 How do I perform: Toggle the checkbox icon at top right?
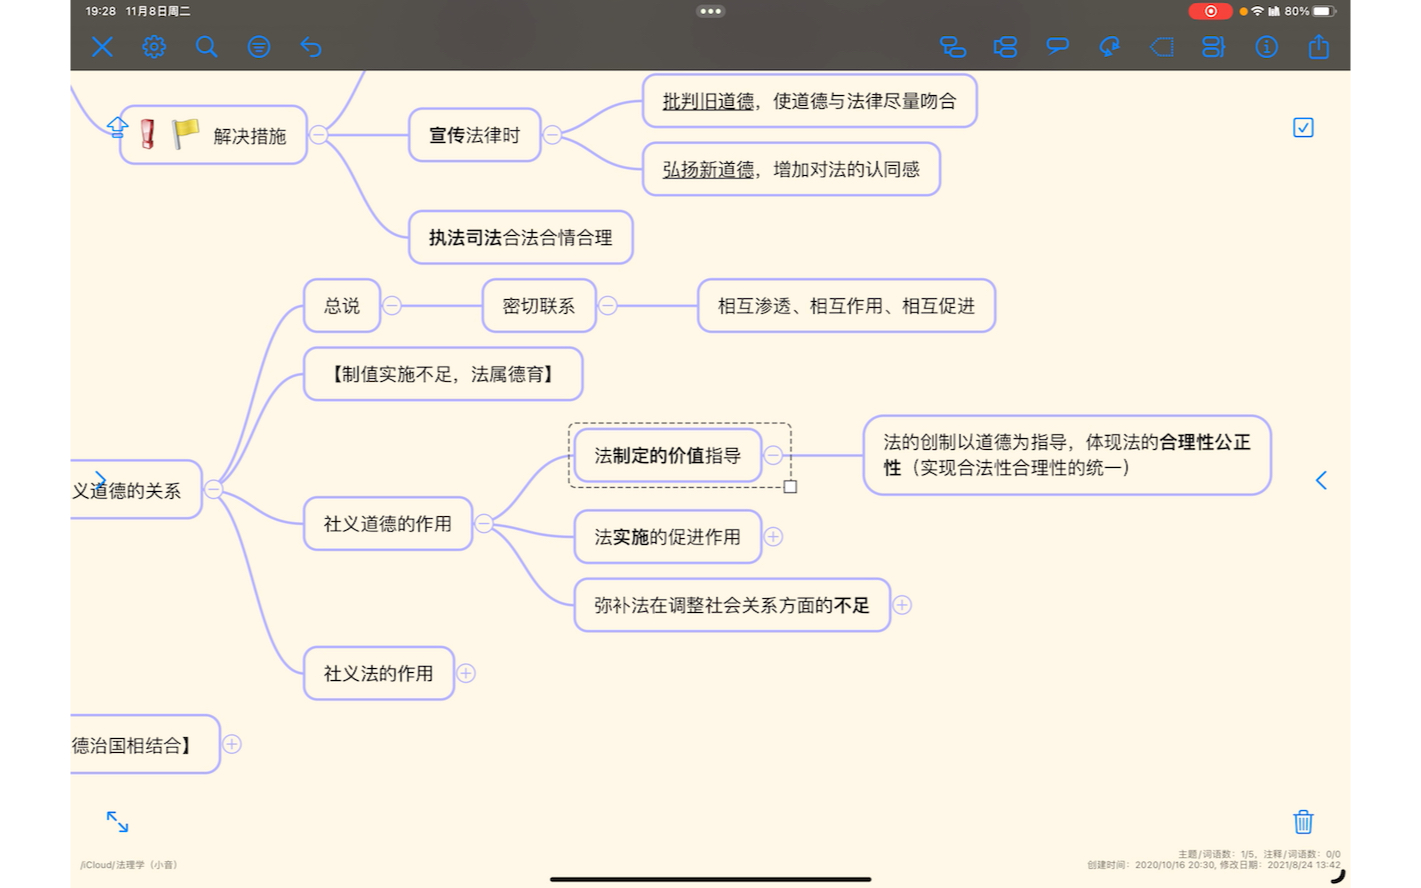coord(1303,127)
